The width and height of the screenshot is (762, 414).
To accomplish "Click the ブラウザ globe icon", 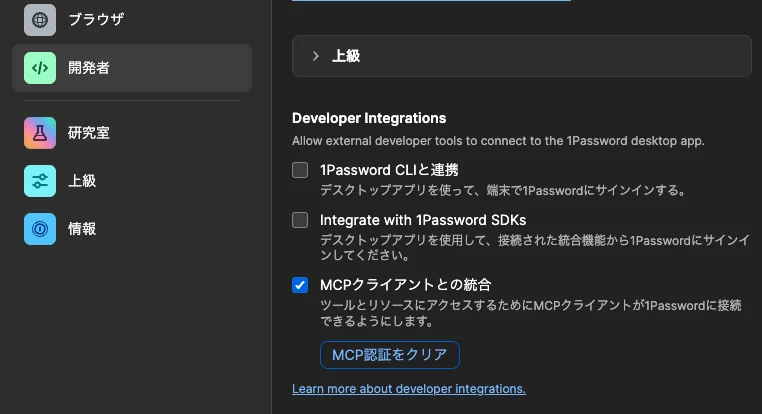I will pos(40,20).
